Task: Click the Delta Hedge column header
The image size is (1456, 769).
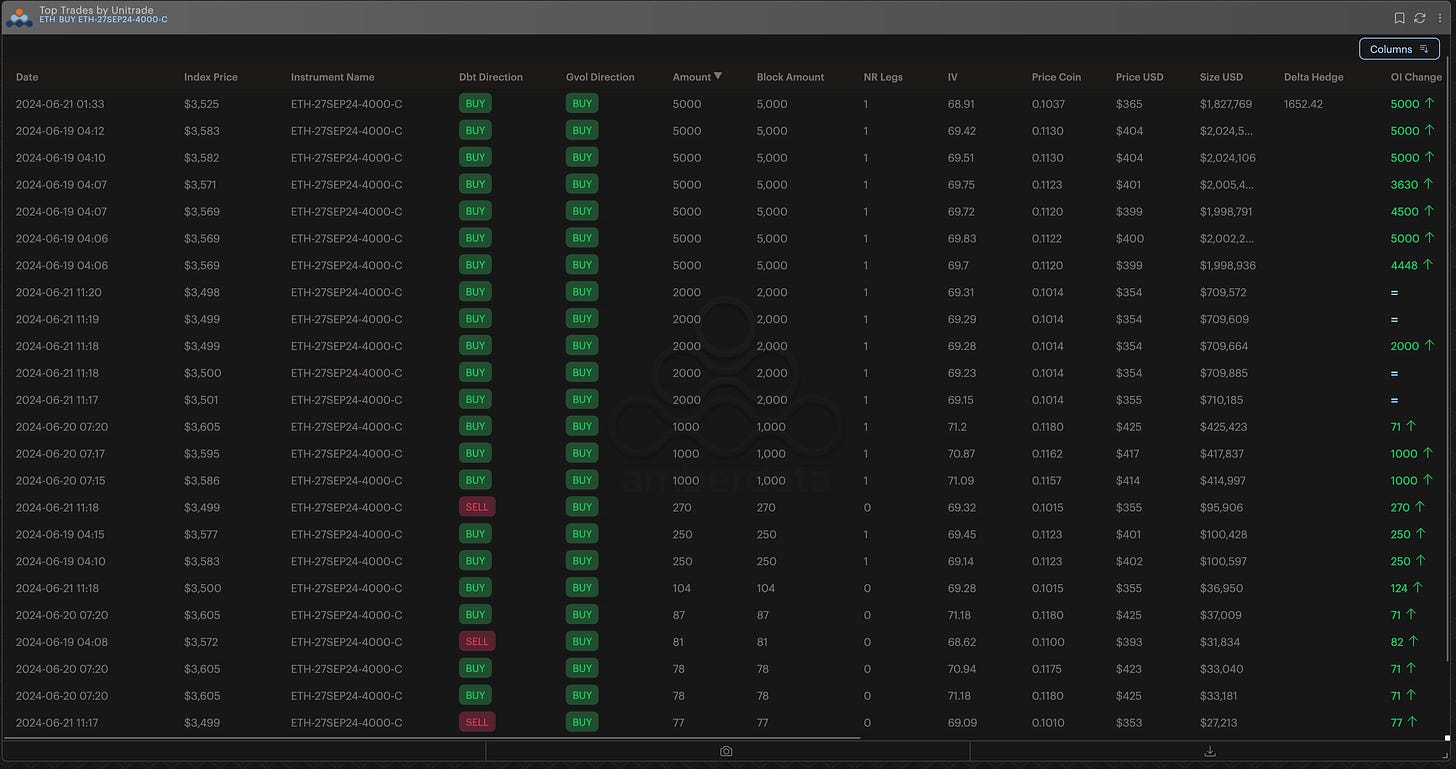Action: [x=1314, y=77]
